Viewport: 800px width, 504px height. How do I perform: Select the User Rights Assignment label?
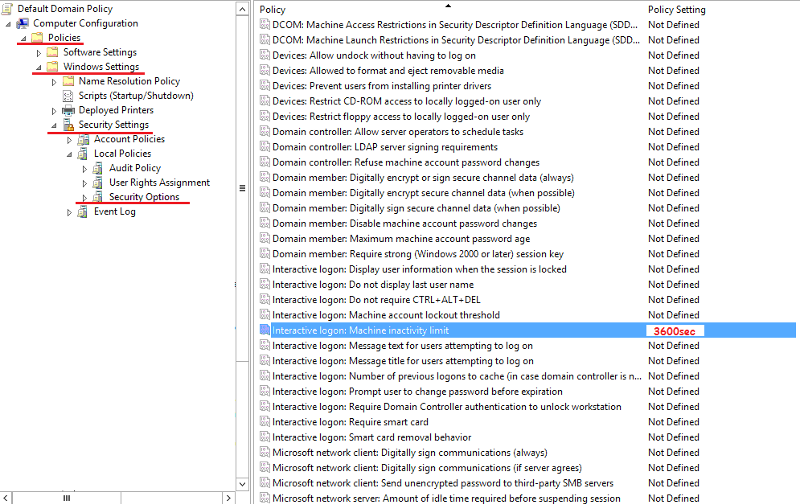tap(159, 183)
